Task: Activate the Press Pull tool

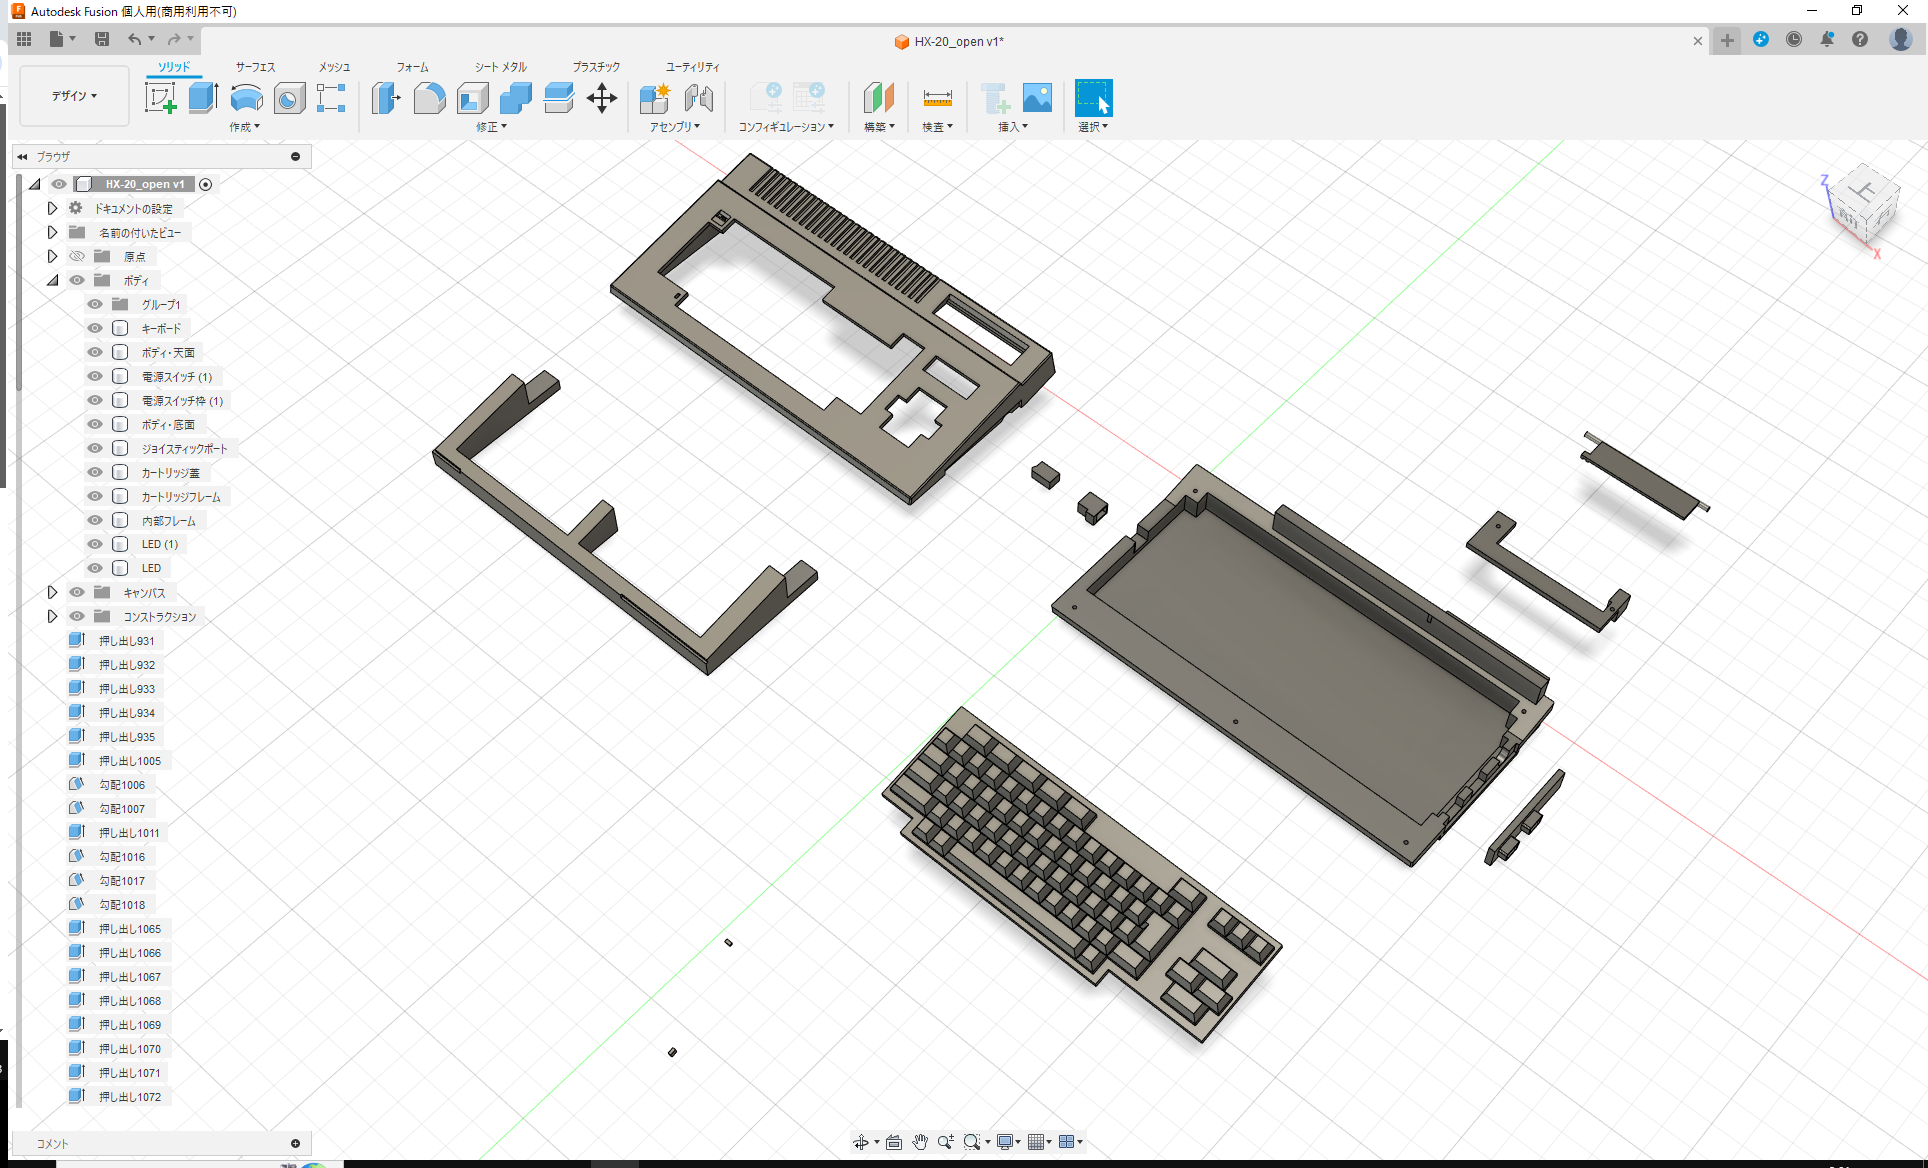Action: (x=386, y=98)
